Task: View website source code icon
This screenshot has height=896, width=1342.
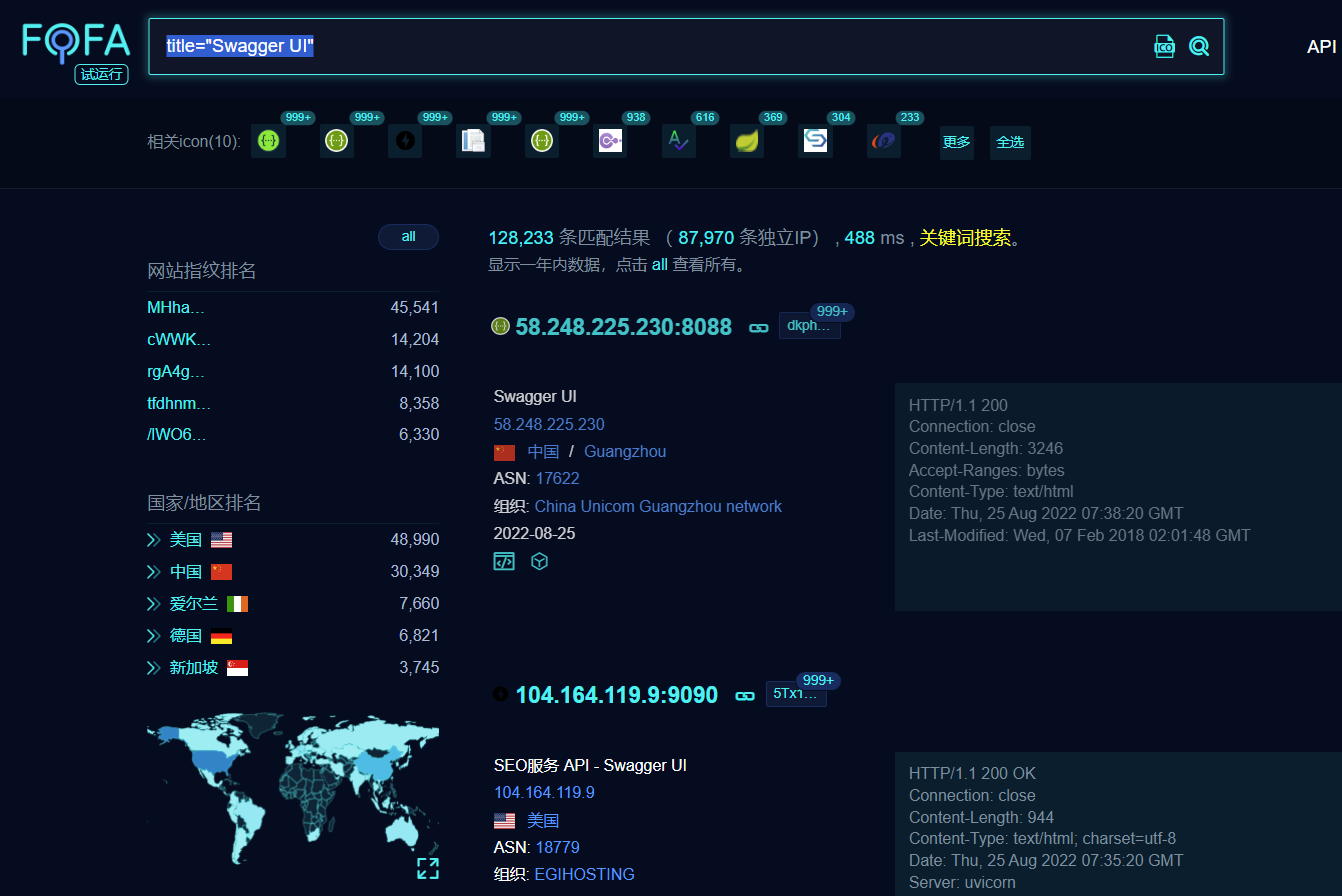Action: point(504,562)
